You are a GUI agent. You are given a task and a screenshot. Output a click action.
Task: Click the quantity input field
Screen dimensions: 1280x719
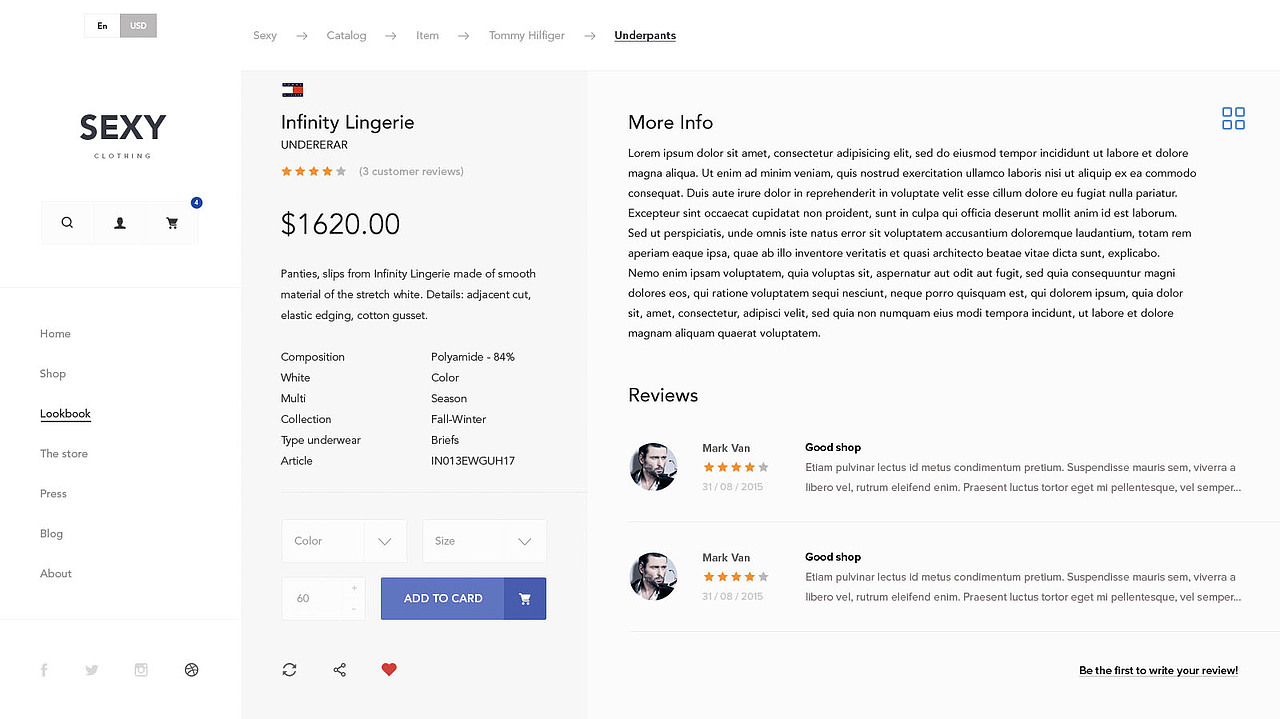click(x=310, y=598)
